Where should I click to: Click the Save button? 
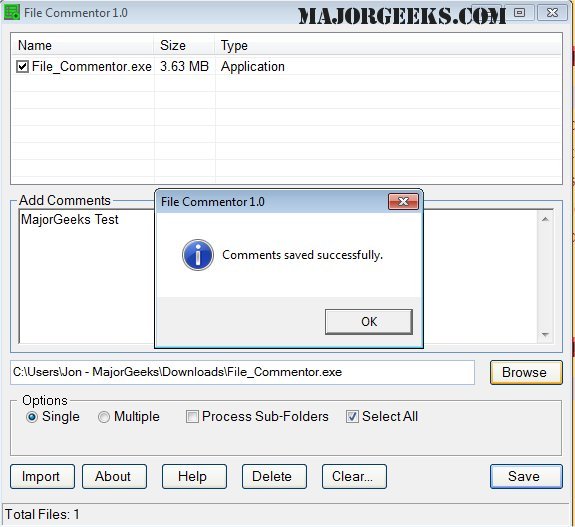[526, 476]
